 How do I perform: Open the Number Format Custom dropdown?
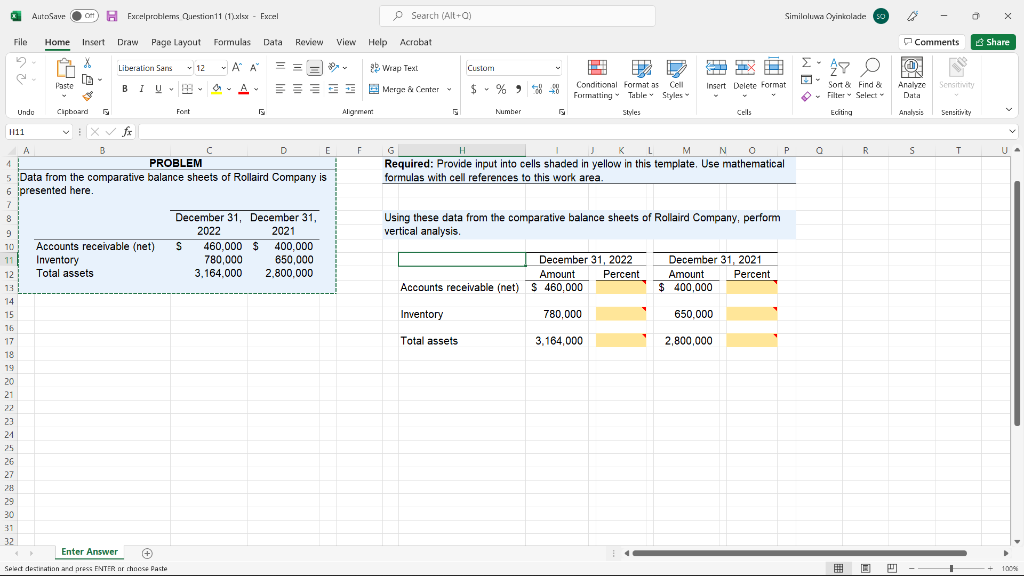click(x=558, y=67)
